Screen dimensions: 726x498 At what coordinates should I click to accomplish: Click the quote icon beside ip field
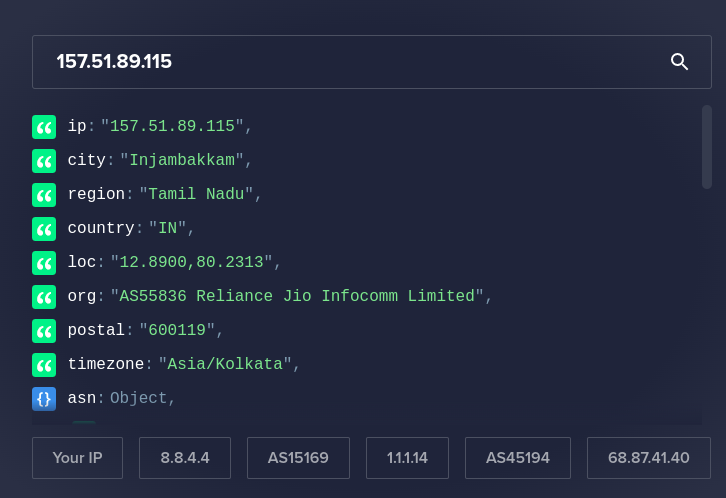pyautogui.click(x=44, y=127)
